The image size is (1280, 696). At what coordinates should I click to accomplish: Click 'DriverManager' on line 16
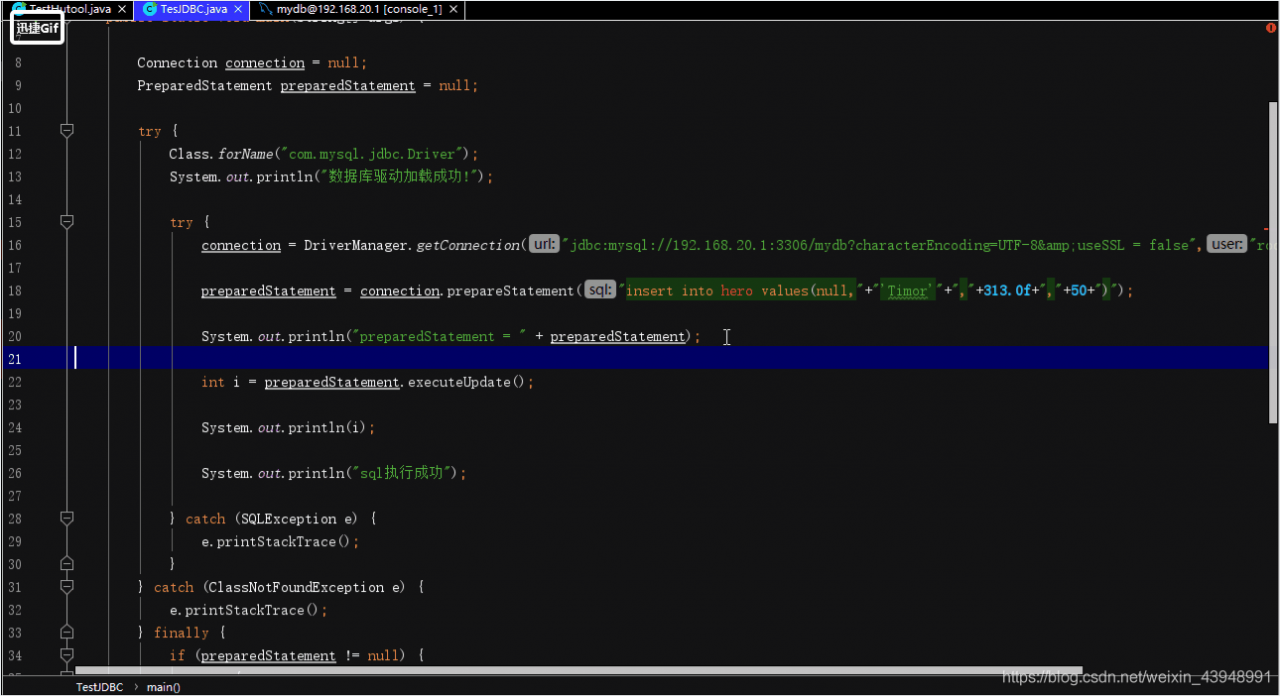pos(356,245)
